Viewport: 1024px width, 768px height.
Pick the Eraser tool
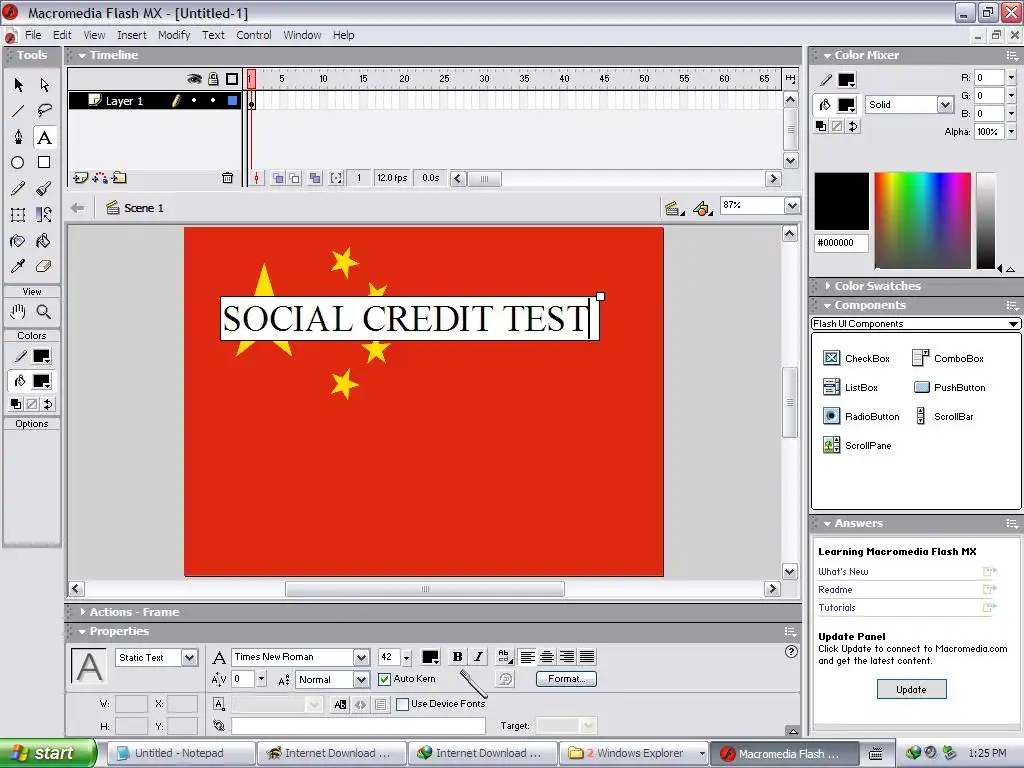(x=44, y=266)
